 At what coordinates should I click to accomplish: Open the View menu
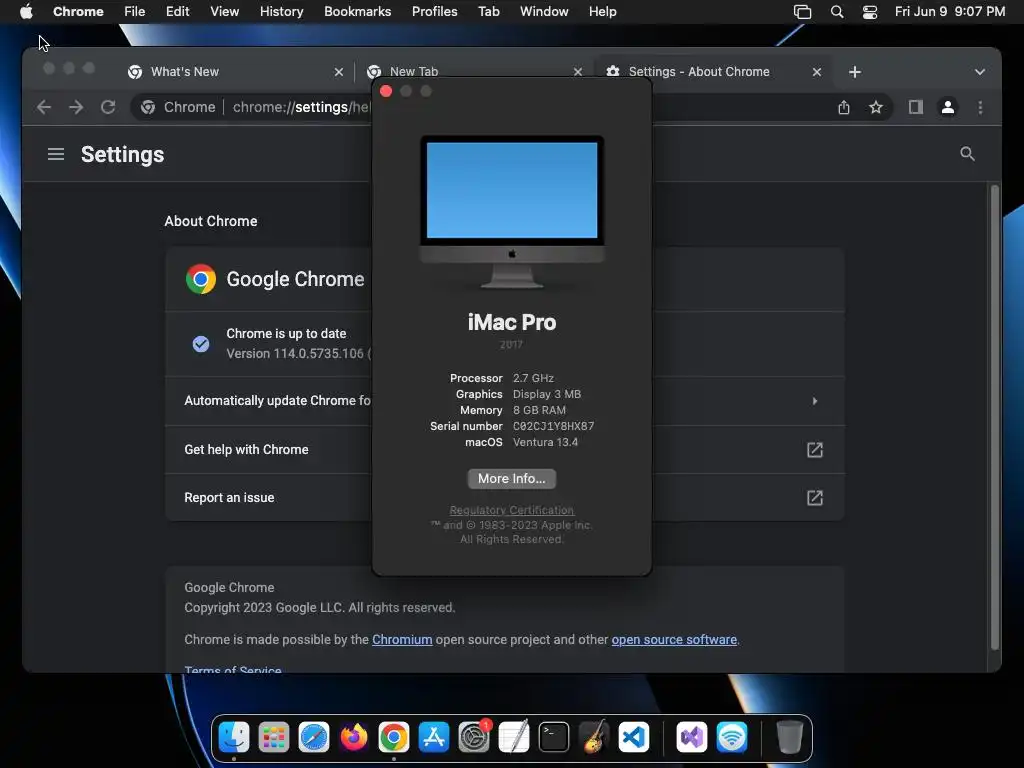[224, 12]
